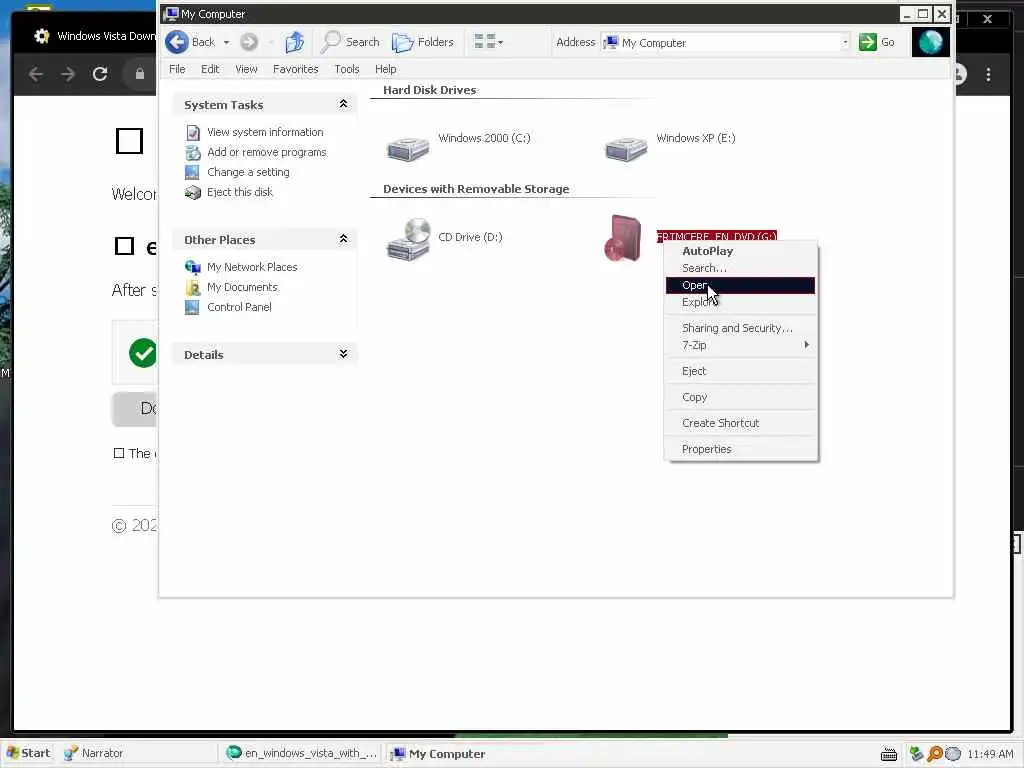Click the Forward arrow in My Computer toolbar

(x=249, y=42)
